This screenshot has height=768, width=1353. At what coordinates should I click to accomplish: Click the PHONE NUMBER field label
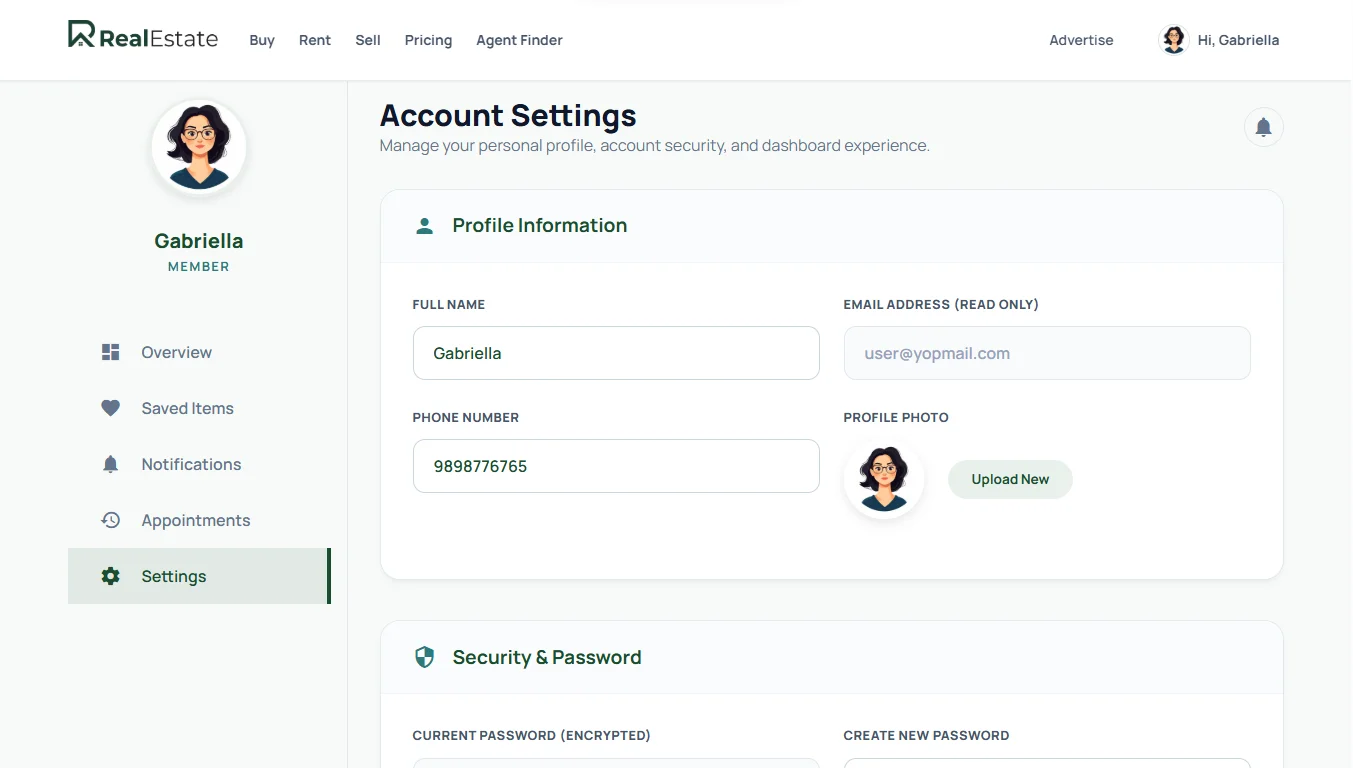pos(466,418)
